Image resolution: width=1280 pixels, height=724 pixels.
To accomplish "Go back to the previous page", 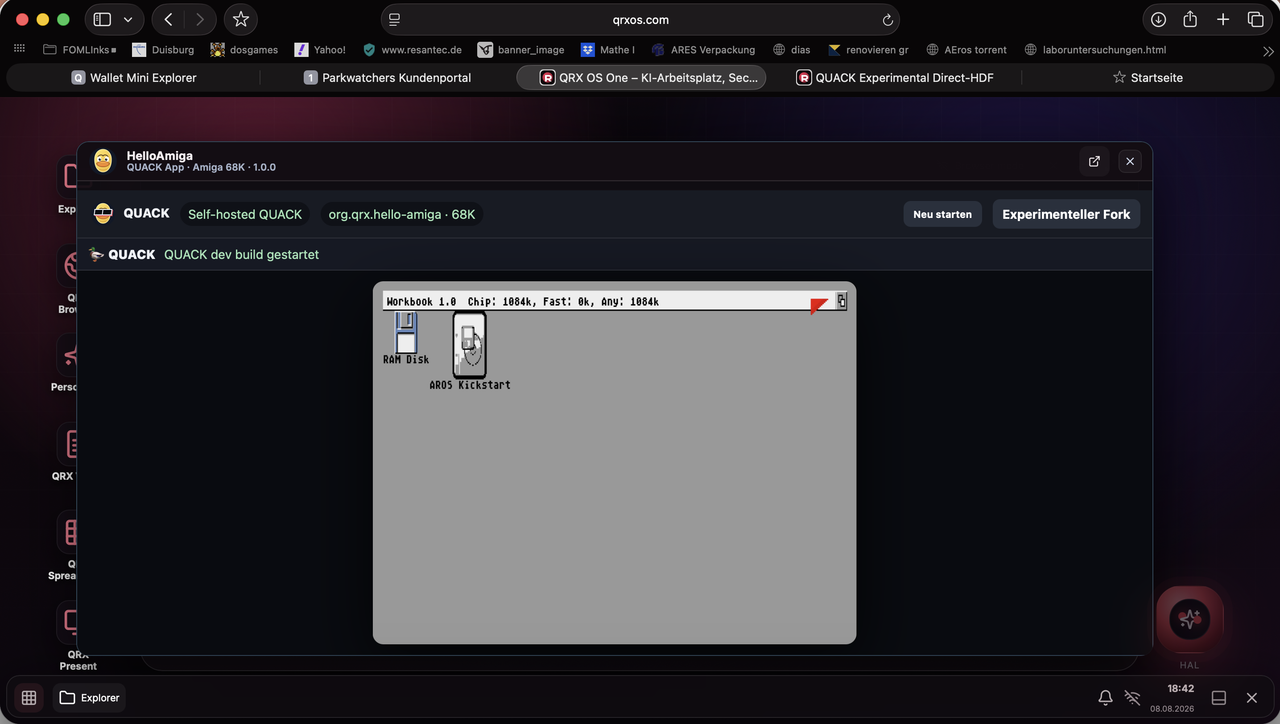I will [168, 19].
